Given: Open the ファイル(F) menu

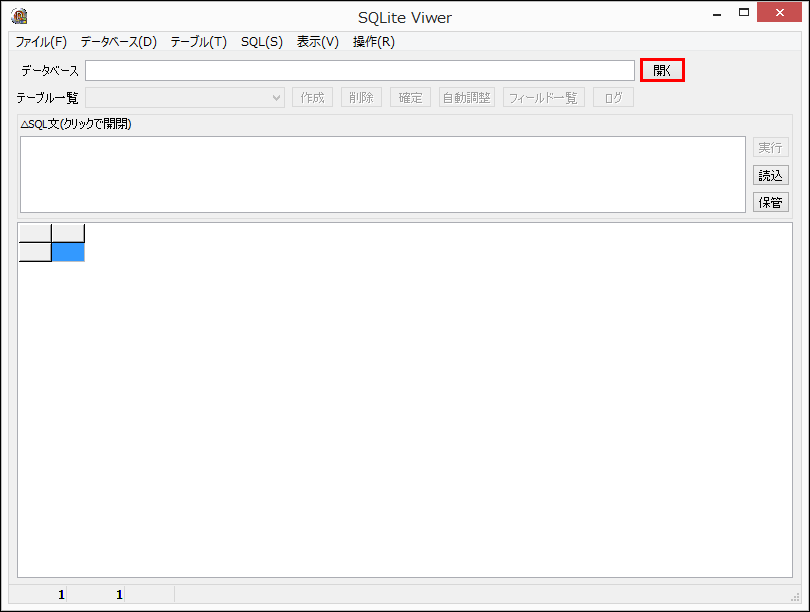Looking at the screenshot, I should [x=41, y=42].
